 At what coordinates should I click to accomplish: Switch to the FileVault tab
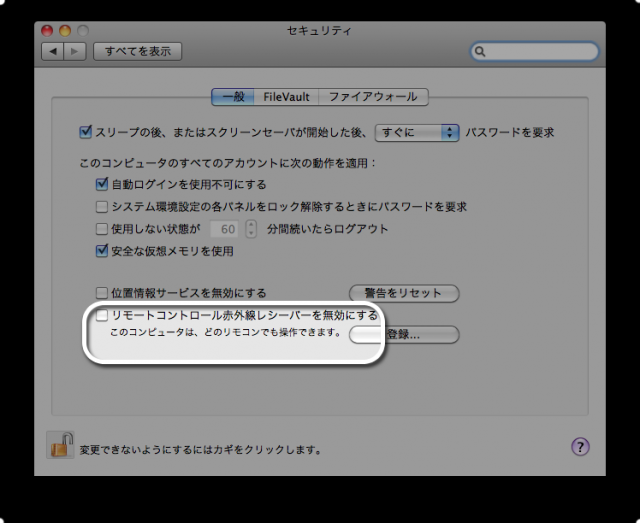point(286,97)
